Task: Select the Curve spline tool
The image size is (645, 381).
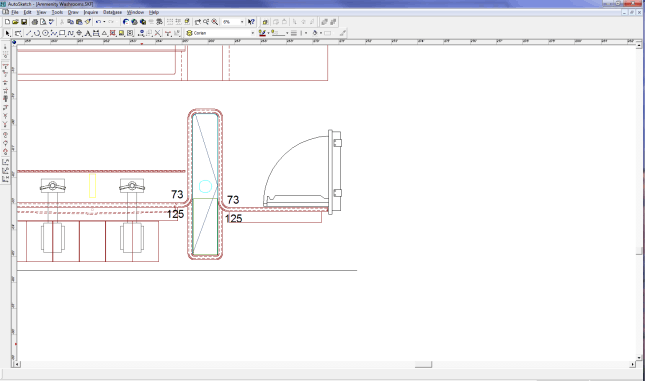Action: tap(70, 33)
